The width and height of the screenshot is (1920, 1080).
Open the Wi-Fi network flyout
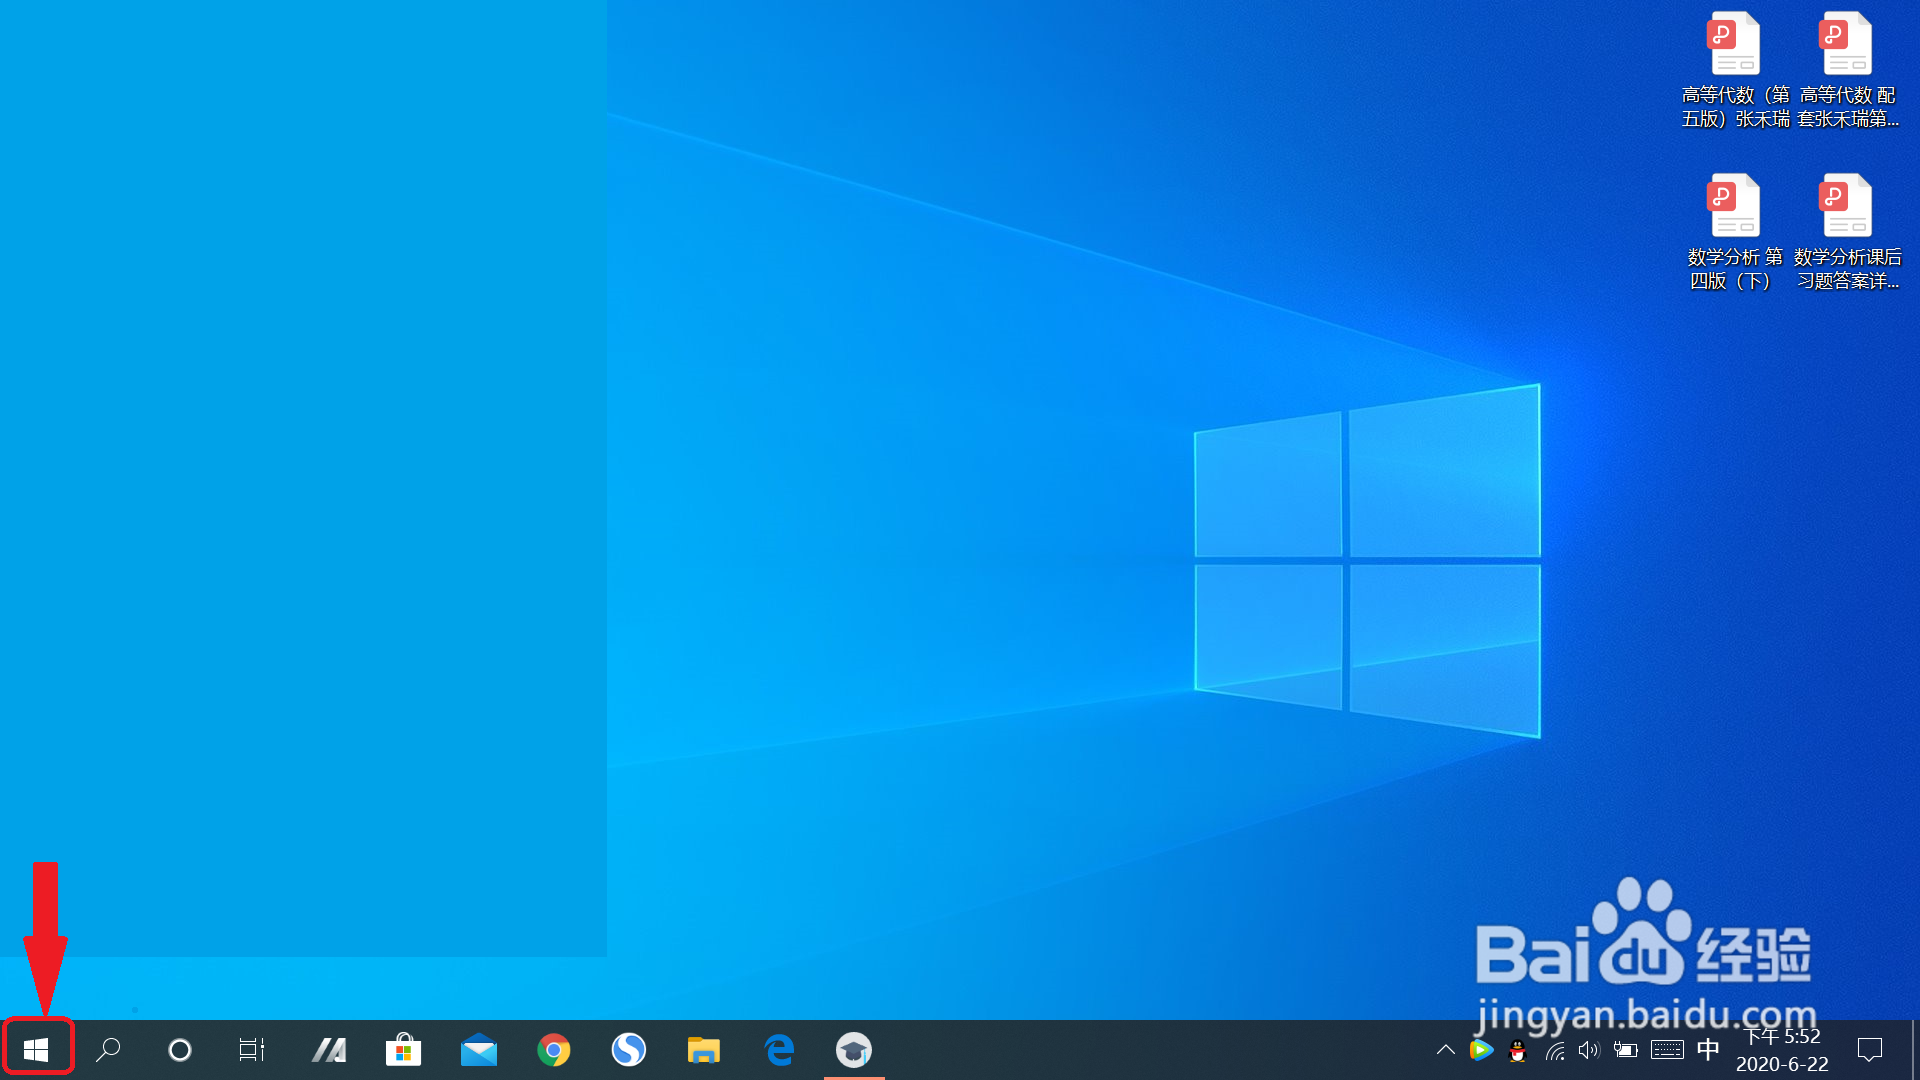[1555, 1050]
